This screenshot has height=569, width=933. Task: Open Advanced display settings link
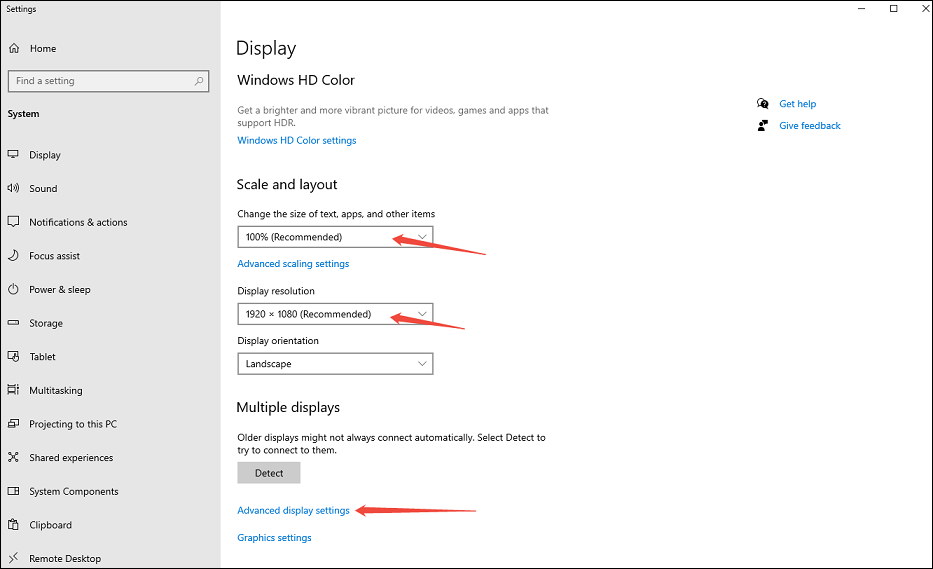(293, 511)
